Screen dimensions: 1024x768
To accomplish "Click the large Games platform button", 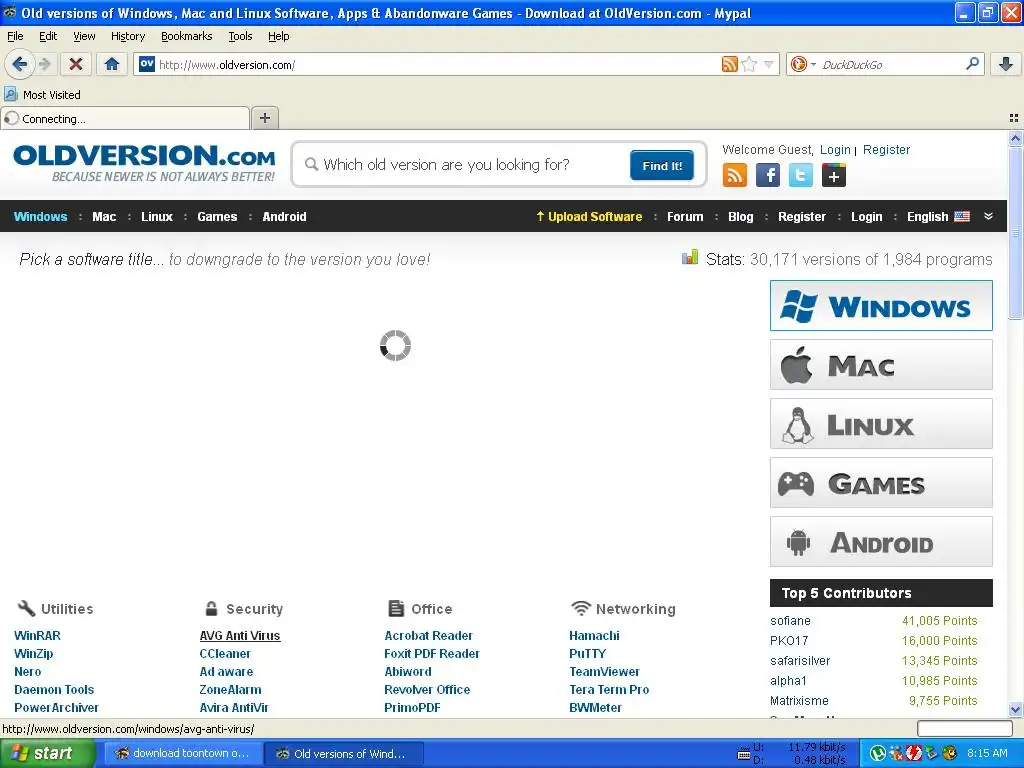I will (x=881, y=483).
